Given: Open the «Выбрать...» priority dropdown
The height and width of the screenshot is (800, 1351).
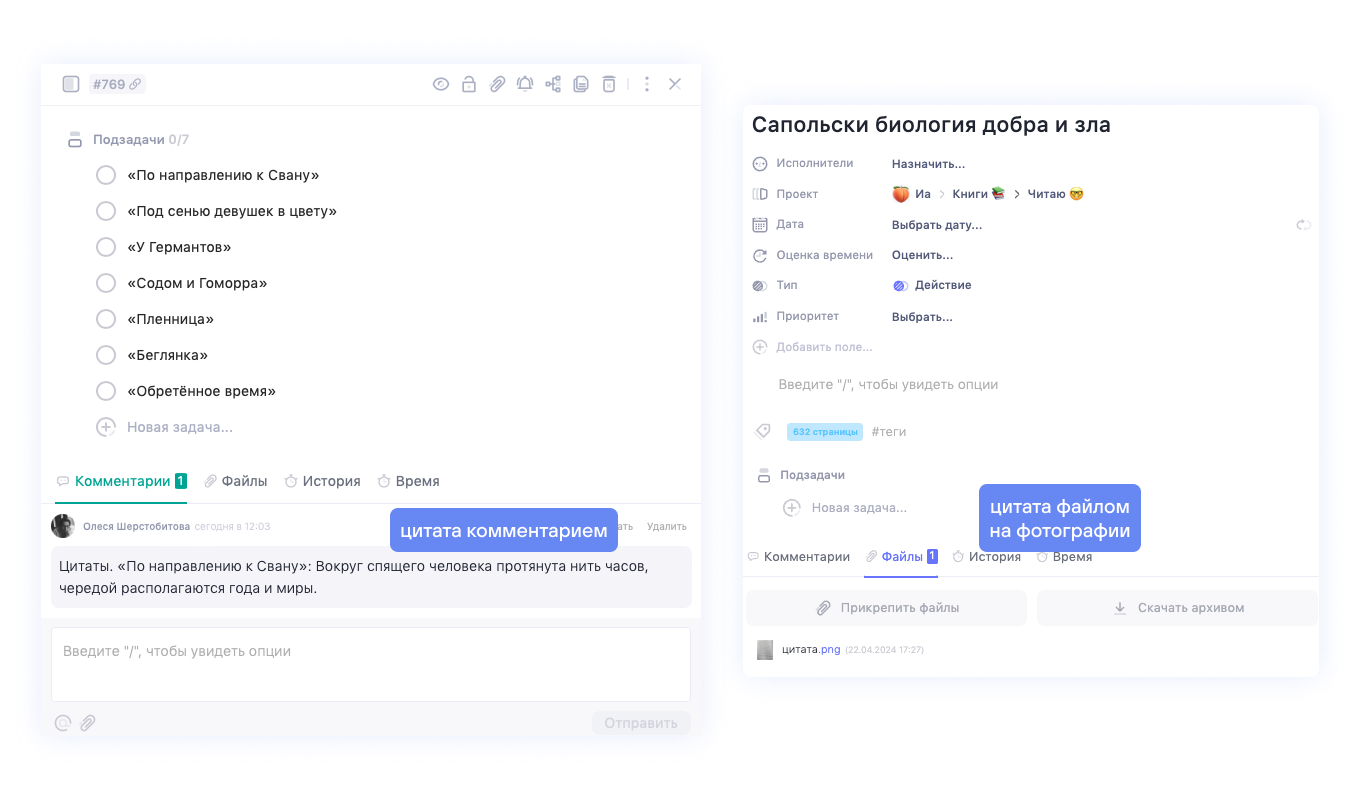Looking at the screenshot, I should click(x=922, y=317).
